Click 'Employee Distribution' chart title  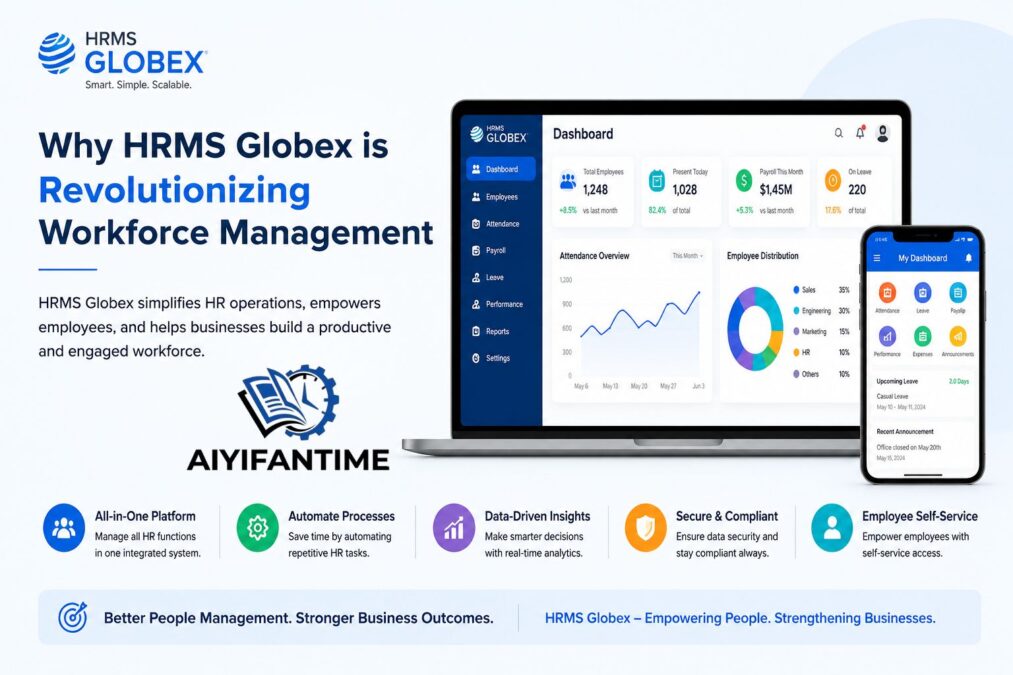coord(762,256)
